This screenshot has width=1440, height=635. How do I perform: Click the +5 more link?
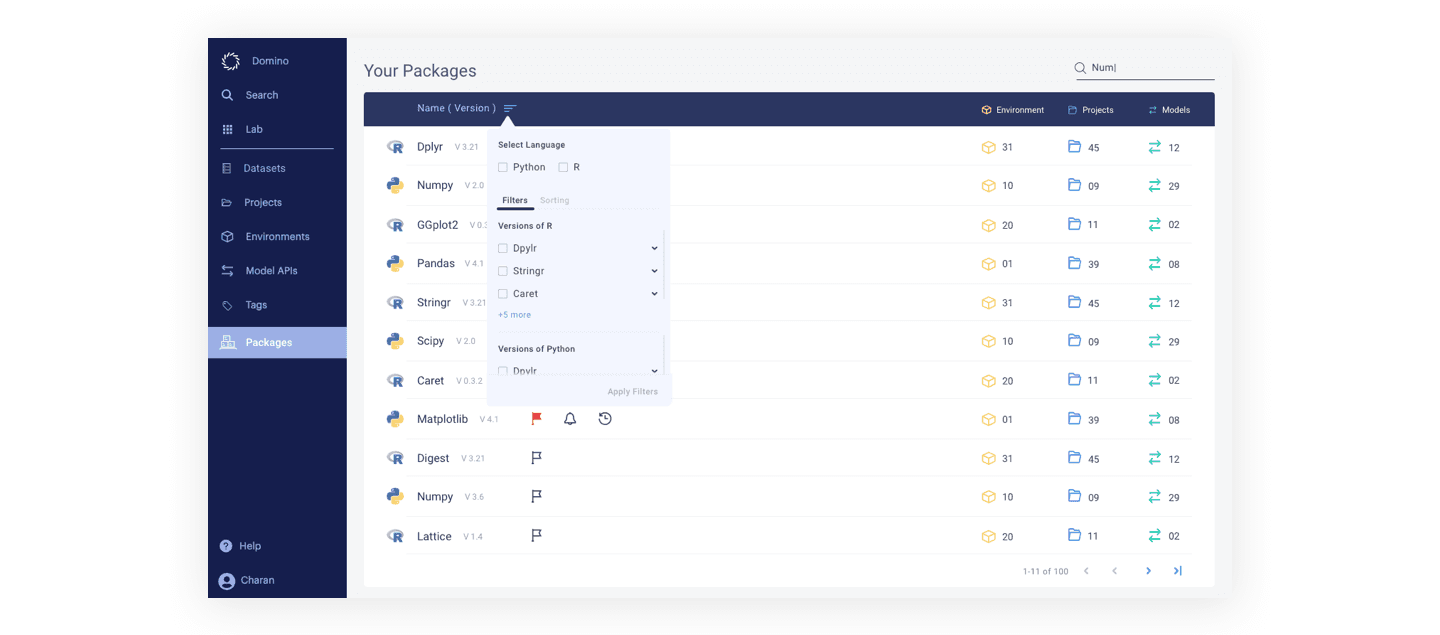click(x=514, y=315)
